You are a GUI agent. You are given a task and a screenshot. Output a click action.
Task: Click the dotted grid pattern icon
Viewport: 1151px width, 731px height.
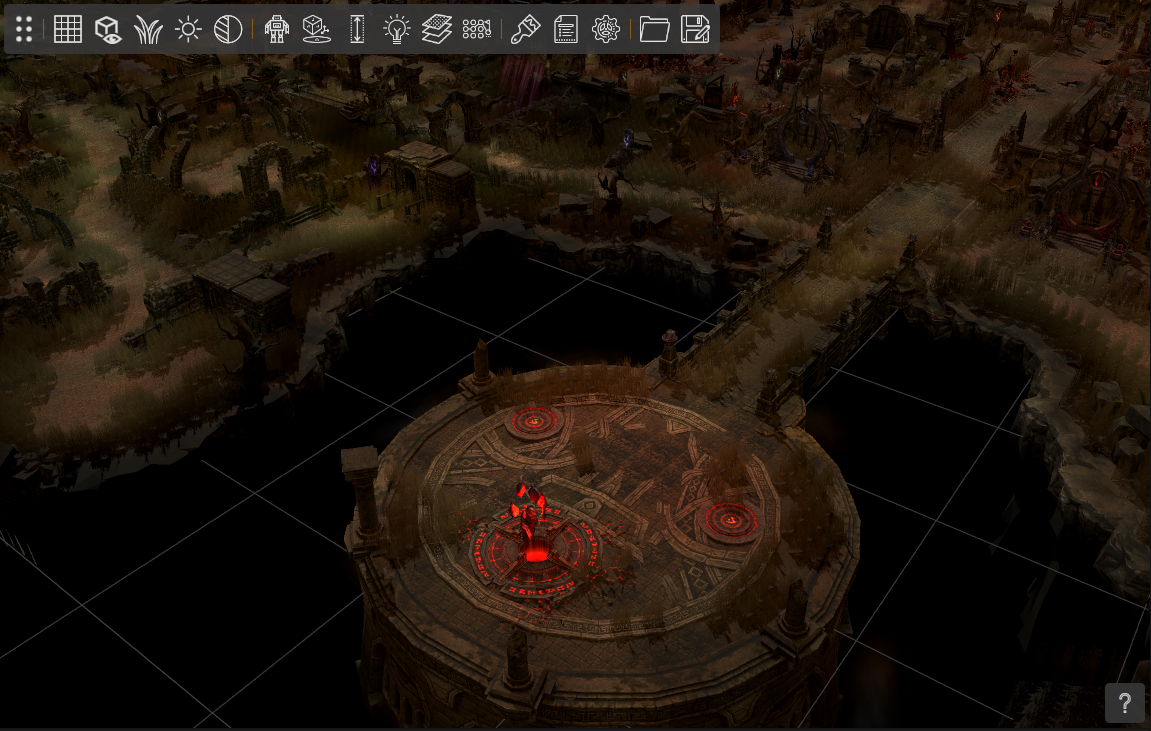coord(476,29)
